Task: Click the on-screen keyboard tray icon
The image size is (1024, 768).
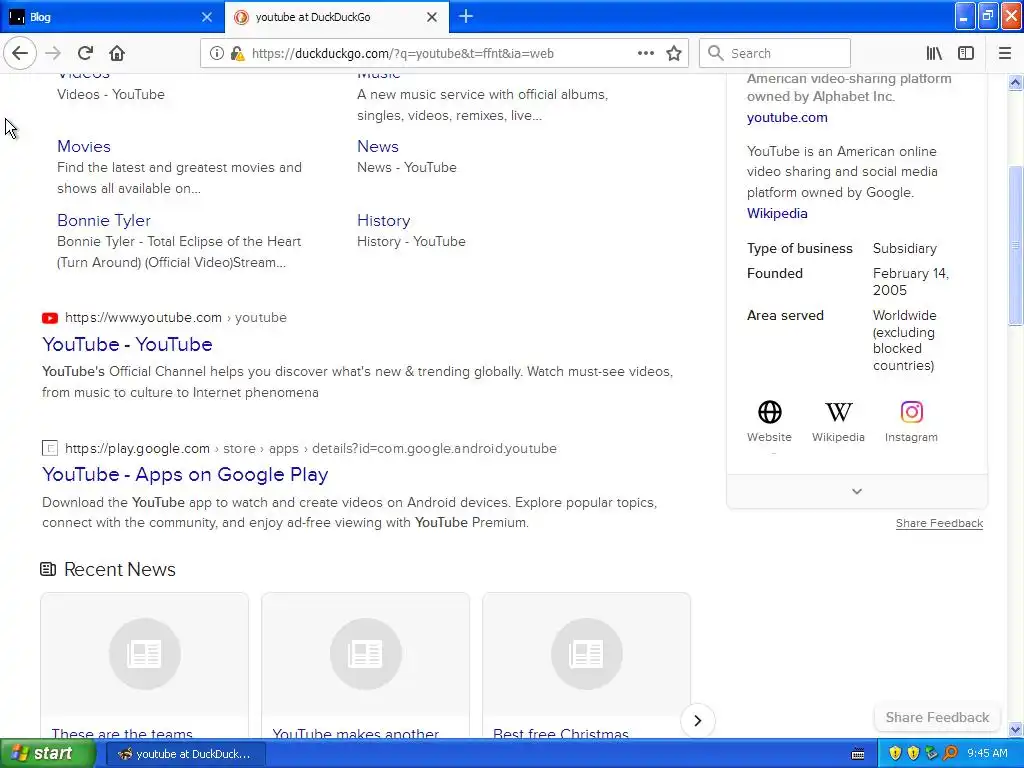Action: pyautogui.click(x=858, y=754)
